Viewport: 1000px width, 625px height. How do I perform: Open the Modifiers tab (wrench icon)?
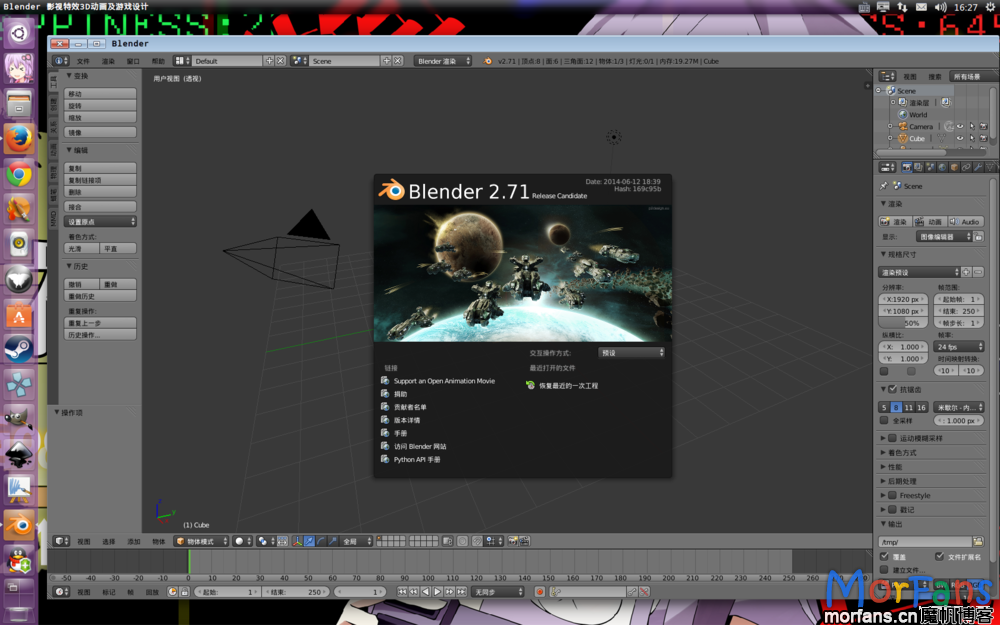pyautogui.click(x=978, y=167)
